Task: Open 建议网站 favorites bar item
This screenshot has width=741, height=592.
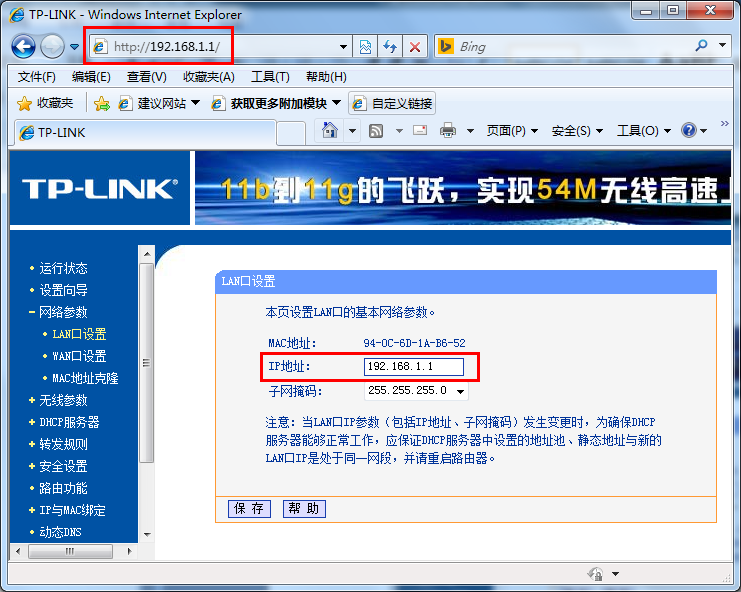Action: (x=159, y=103)
